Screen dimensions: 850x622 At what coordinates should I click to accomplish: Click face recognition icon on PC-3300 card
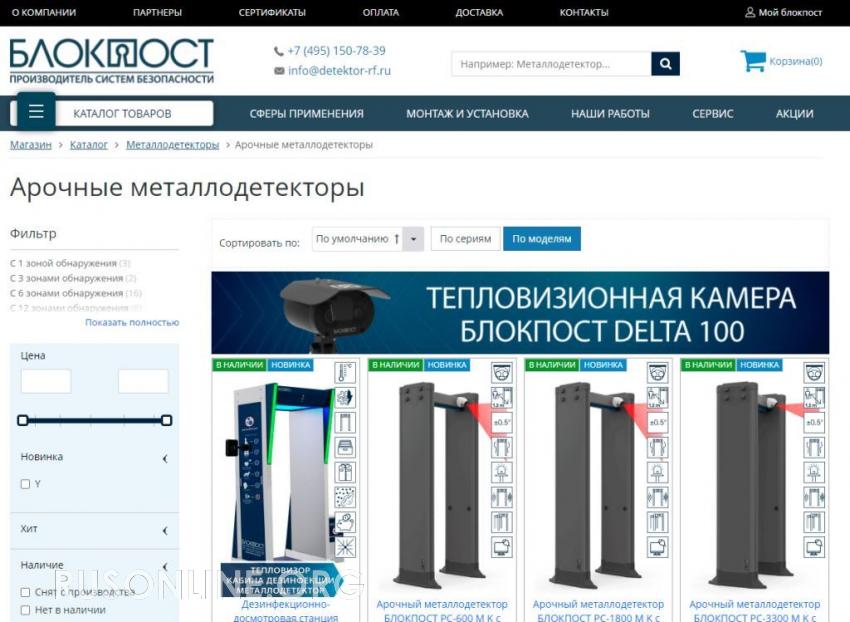pos(814,373)
